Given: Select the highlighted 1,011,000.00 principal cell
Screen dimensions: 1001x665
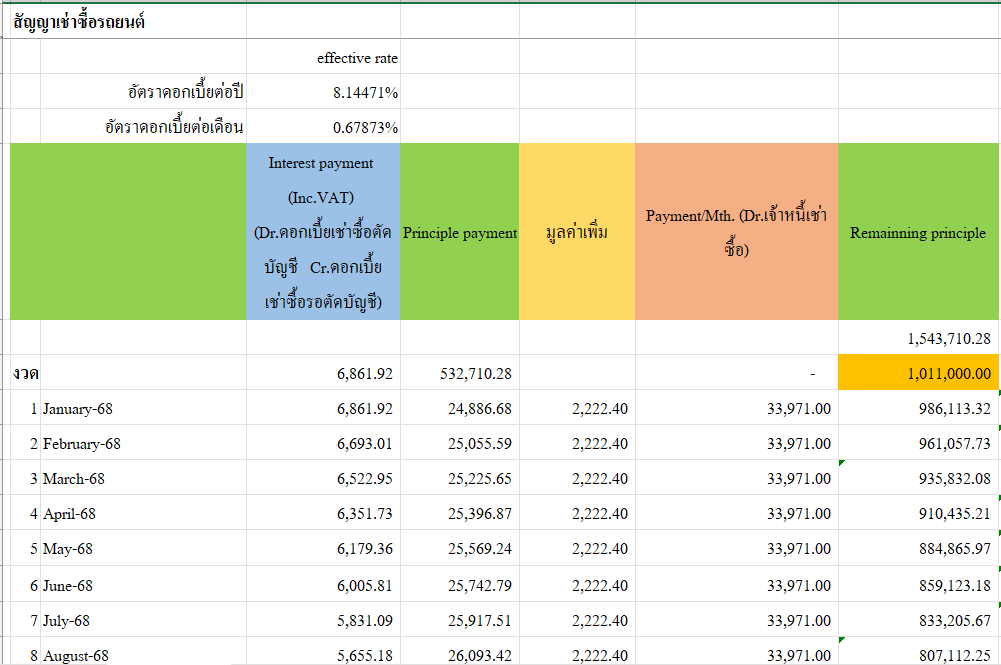Looking at the screenshot, I should (x=948, y=373).
